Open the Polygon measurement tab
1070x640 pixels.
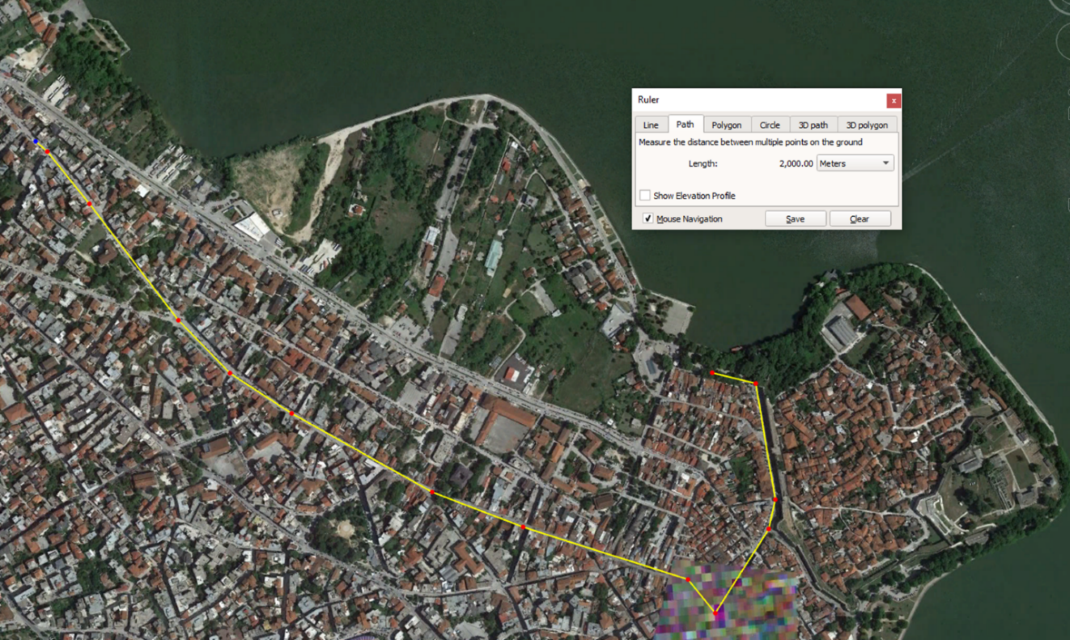click(x=727, y=125)
